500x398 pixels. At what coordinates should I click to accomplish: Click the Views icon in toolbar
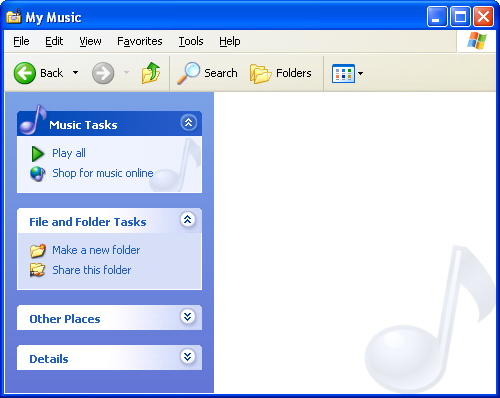pos(343,73)
